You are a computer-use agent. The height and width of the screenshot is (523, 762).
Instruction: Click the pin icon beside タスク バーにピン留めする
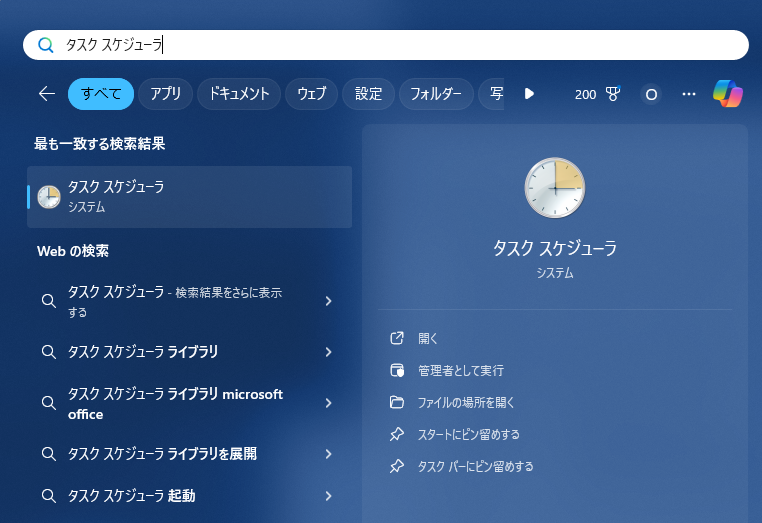(397, 466)
